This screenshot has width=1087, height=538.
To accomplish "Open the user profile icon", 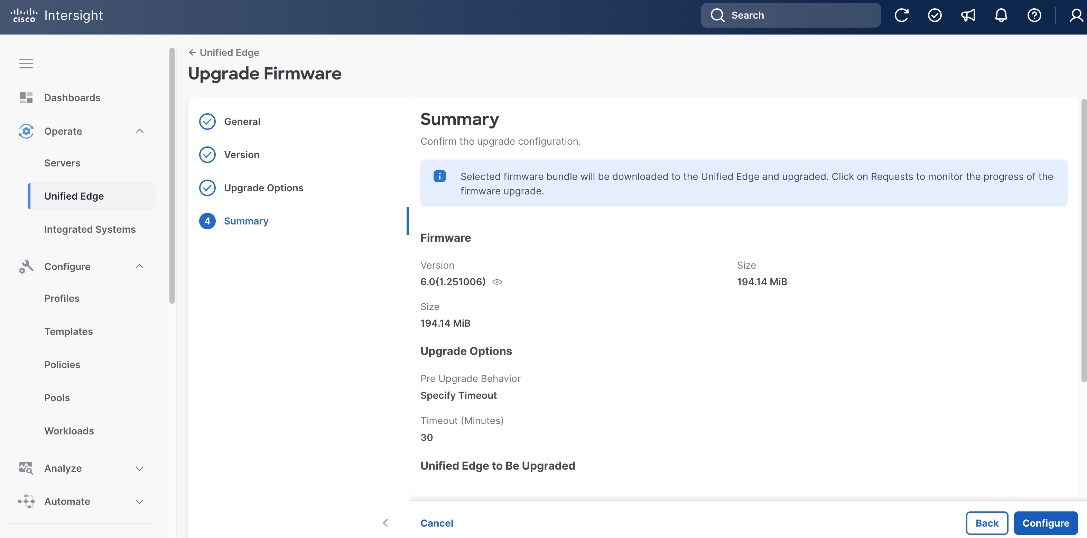I will (1077, 15).
